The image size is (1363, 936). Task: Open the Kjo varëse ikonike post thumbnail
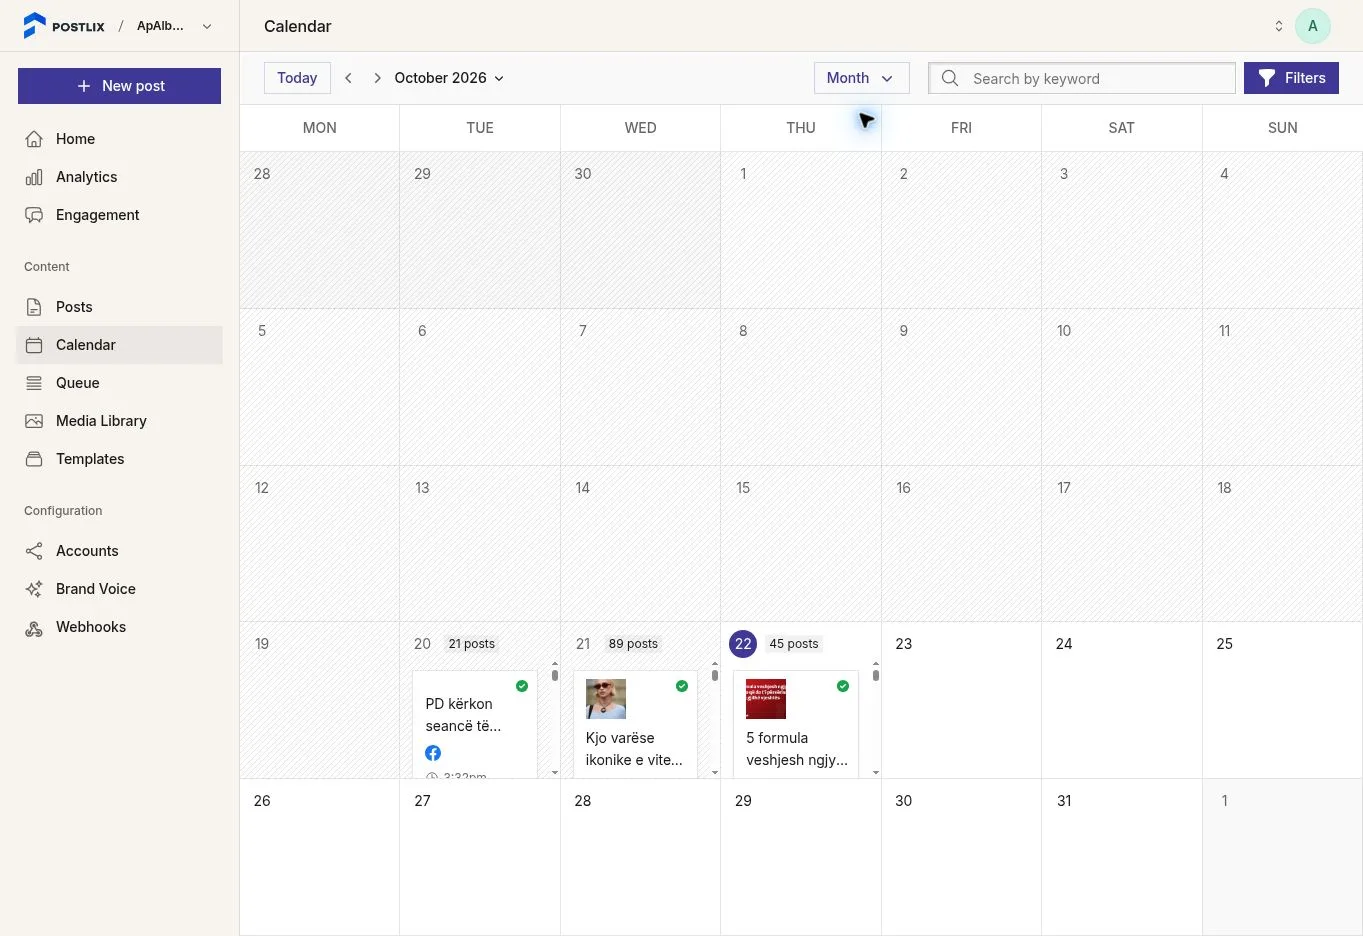click(x=606, y=699)
